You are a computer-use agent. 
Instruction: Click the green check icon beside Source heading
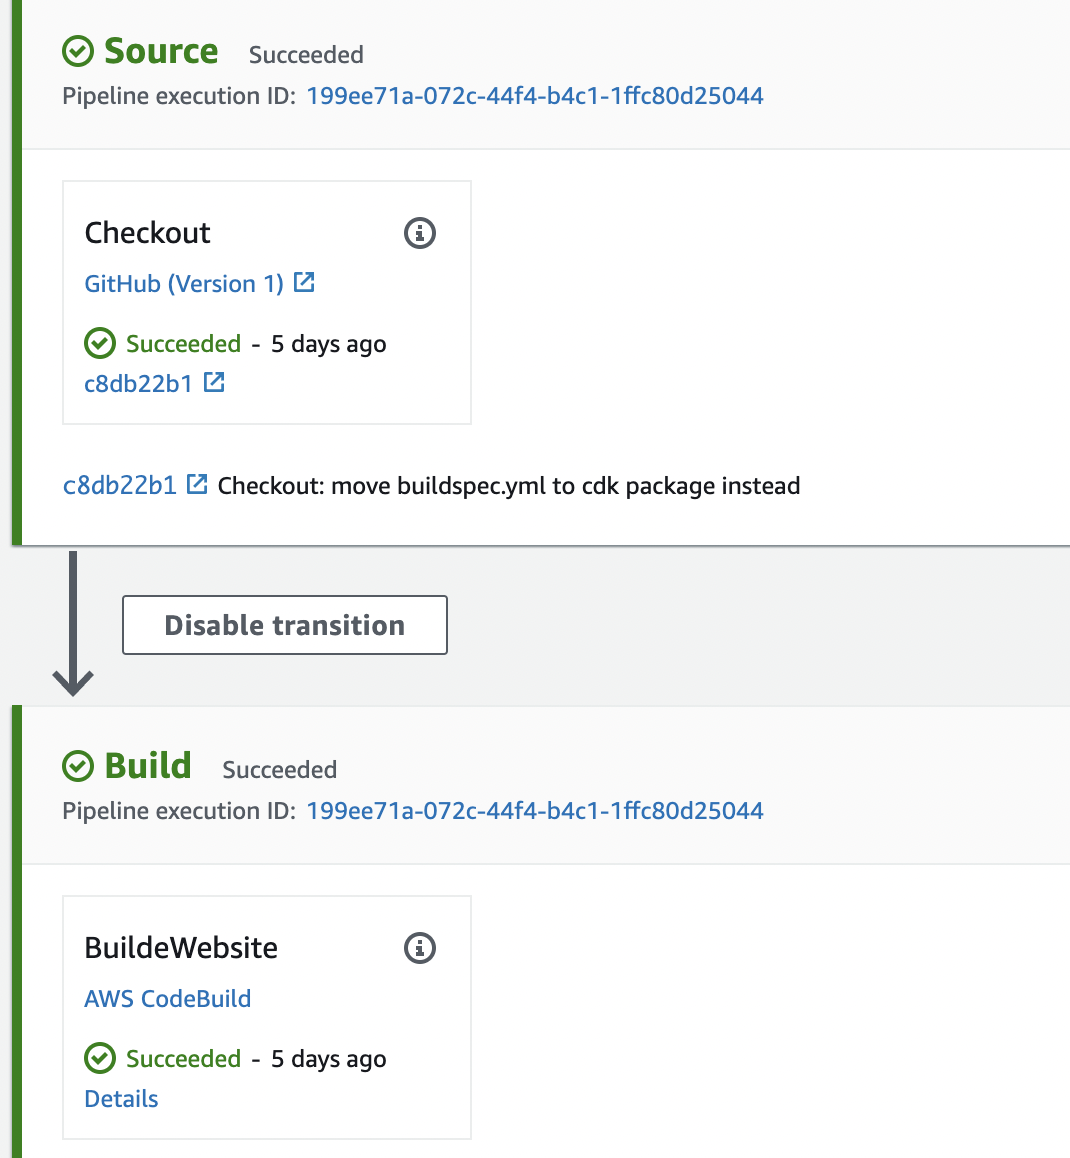[78, 51]
